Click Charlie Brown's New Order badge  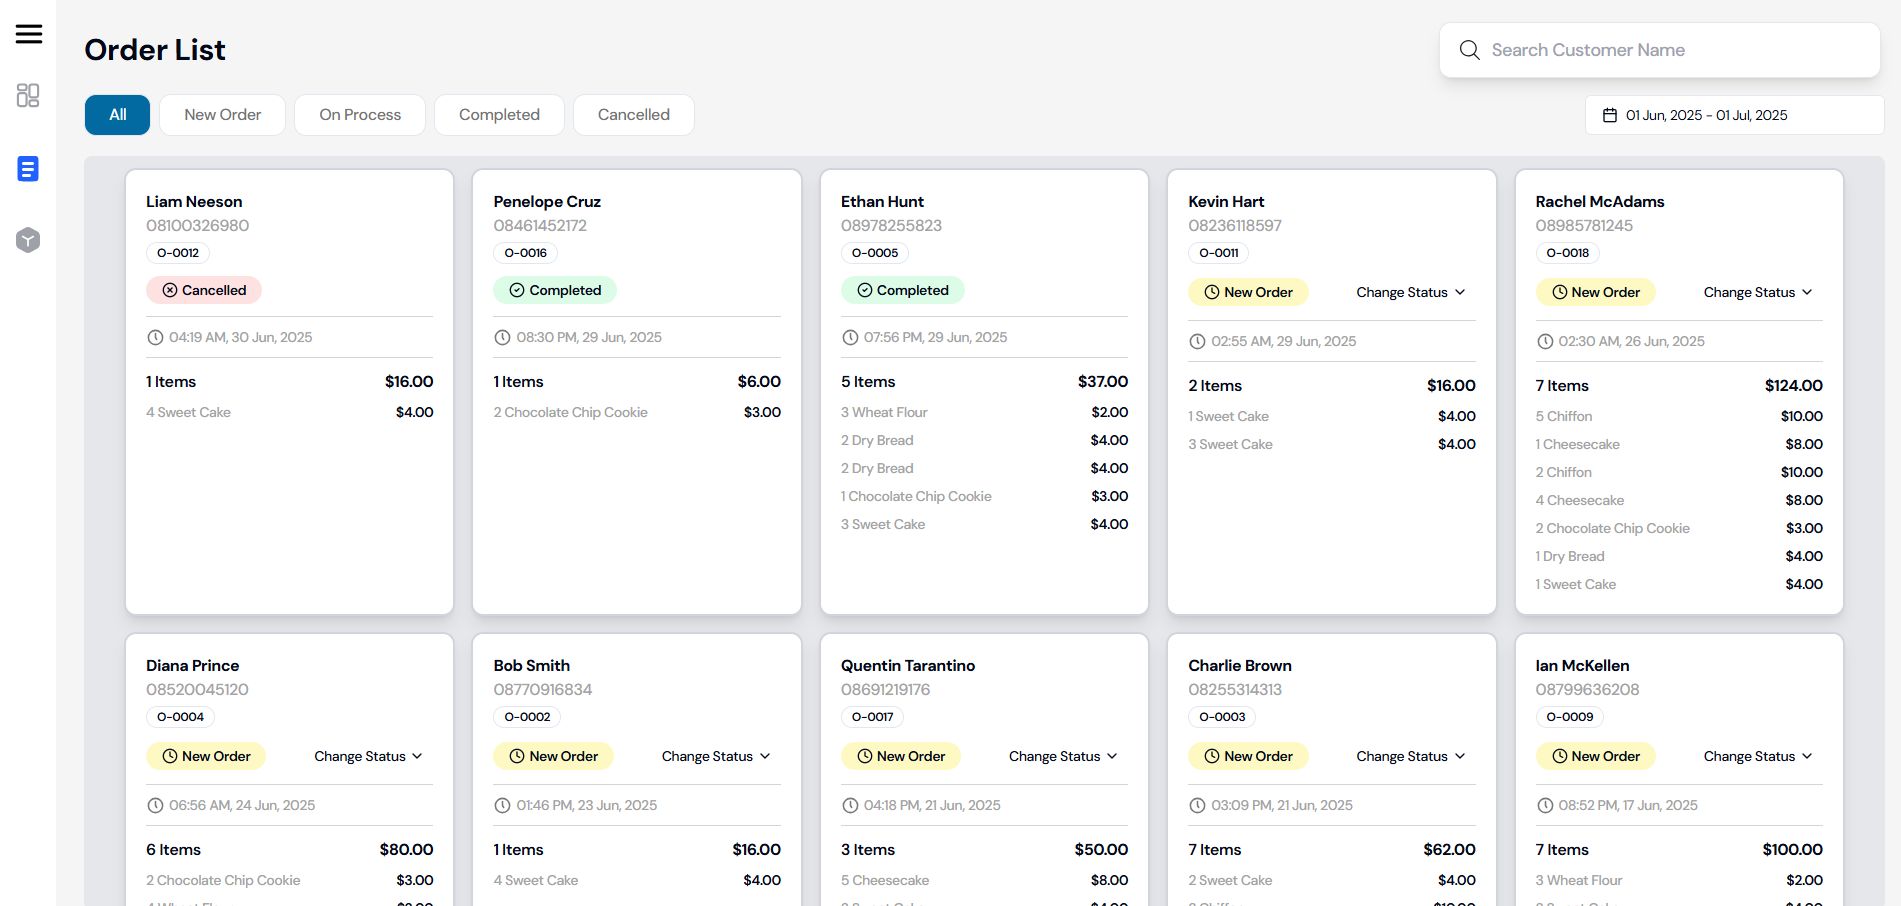click(1248, 756)
